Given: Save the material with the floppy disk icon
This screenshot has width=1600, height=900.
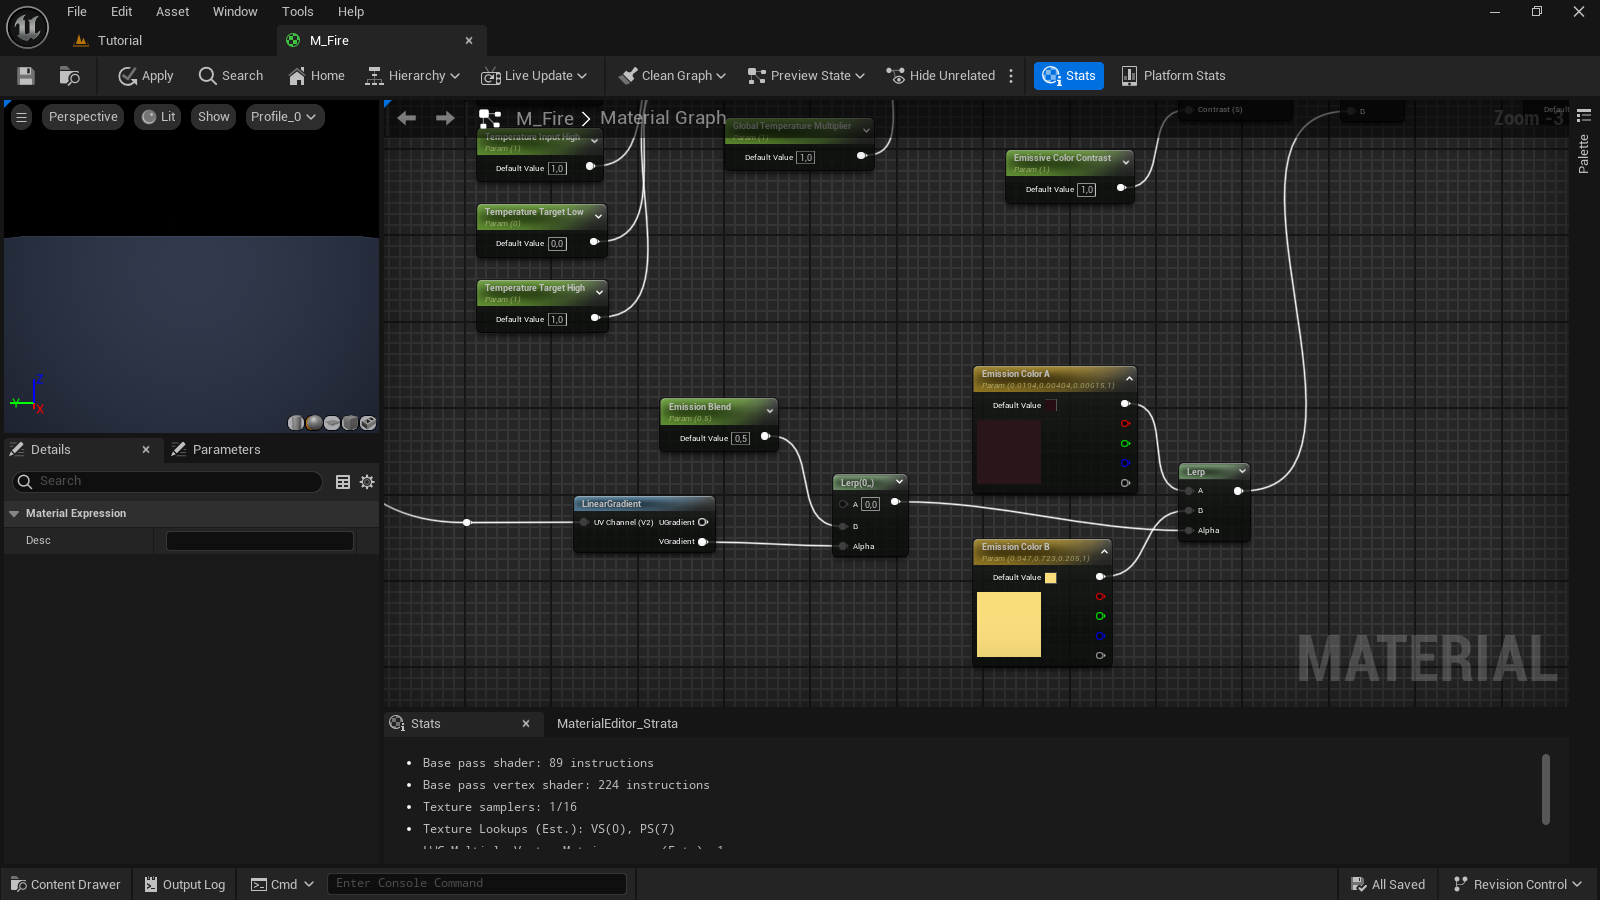Looking at the screenshot, I should [x=26, y=76].
